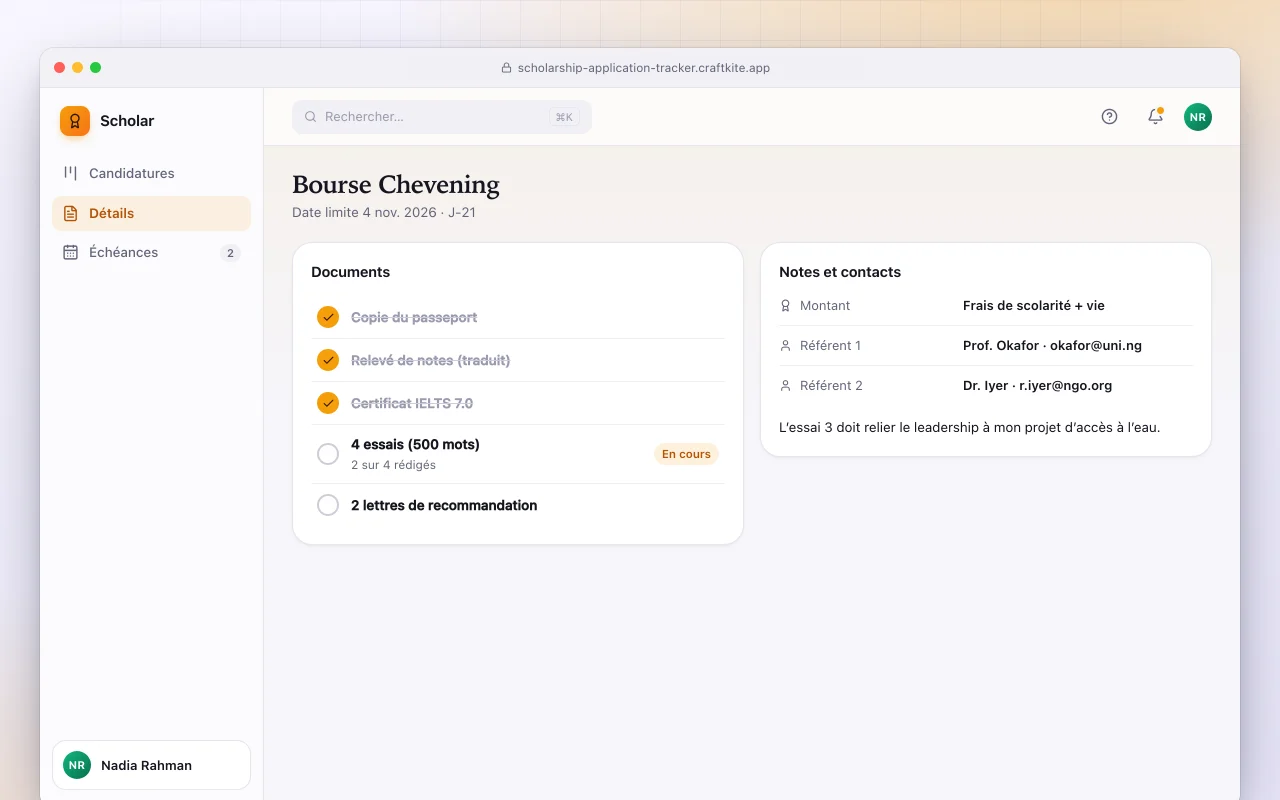Open the Candidatures section

tap(151, 173)
